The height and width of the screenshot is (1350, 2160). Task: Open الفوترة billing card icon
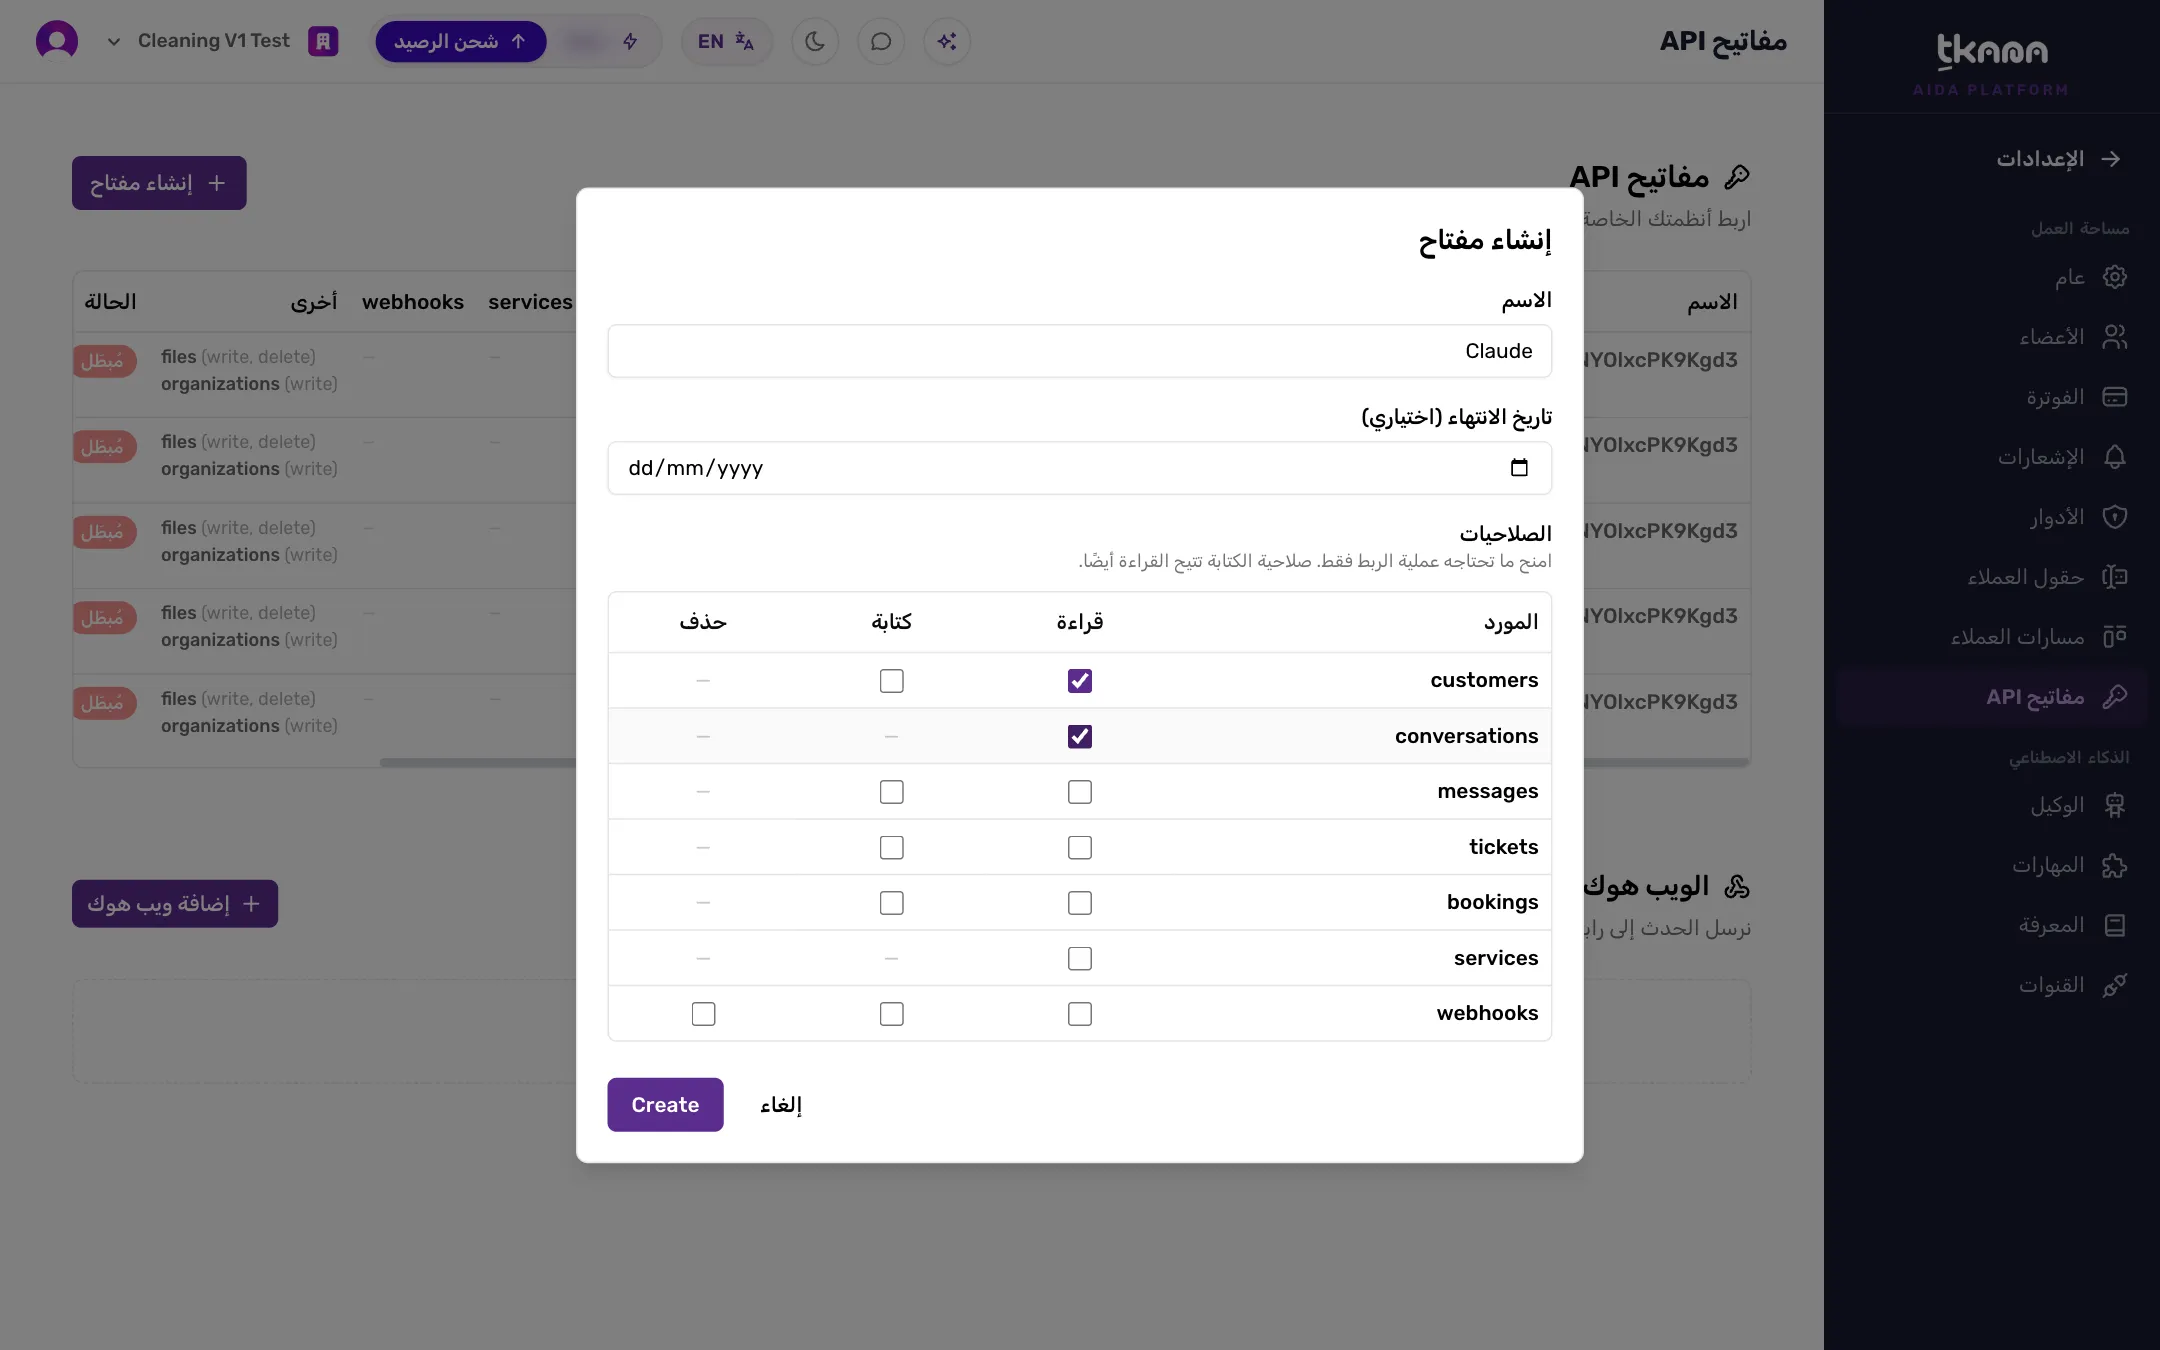point(2114,397)
